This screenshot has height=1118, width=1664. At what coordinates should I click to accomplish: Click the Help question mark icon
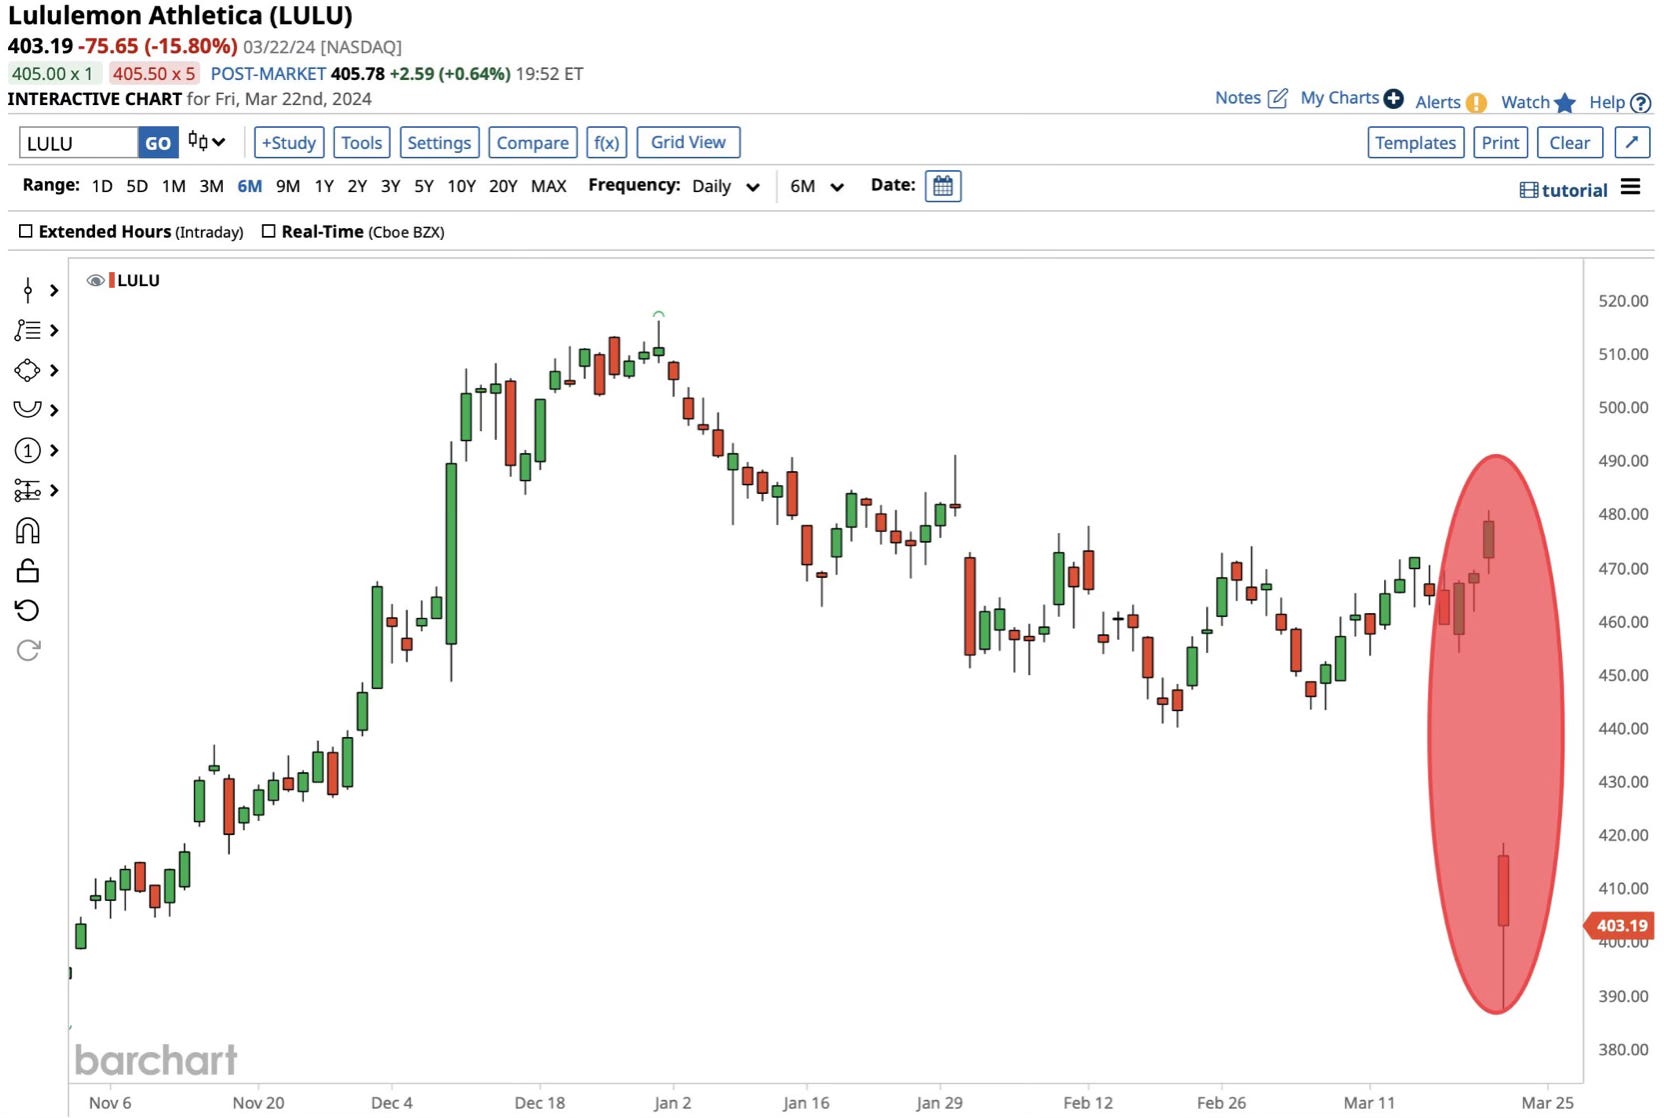coord(1640,102)
